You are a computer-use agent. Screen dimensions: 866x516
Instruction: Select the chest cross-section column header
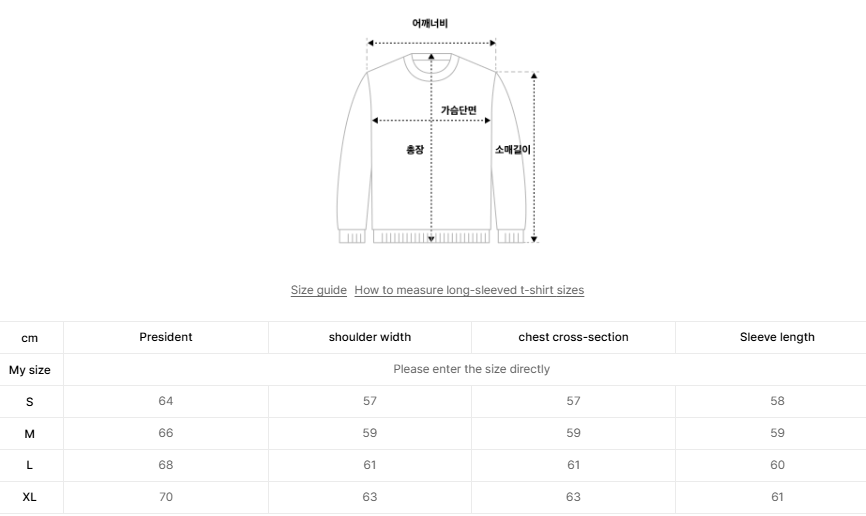tap(573, 337)
